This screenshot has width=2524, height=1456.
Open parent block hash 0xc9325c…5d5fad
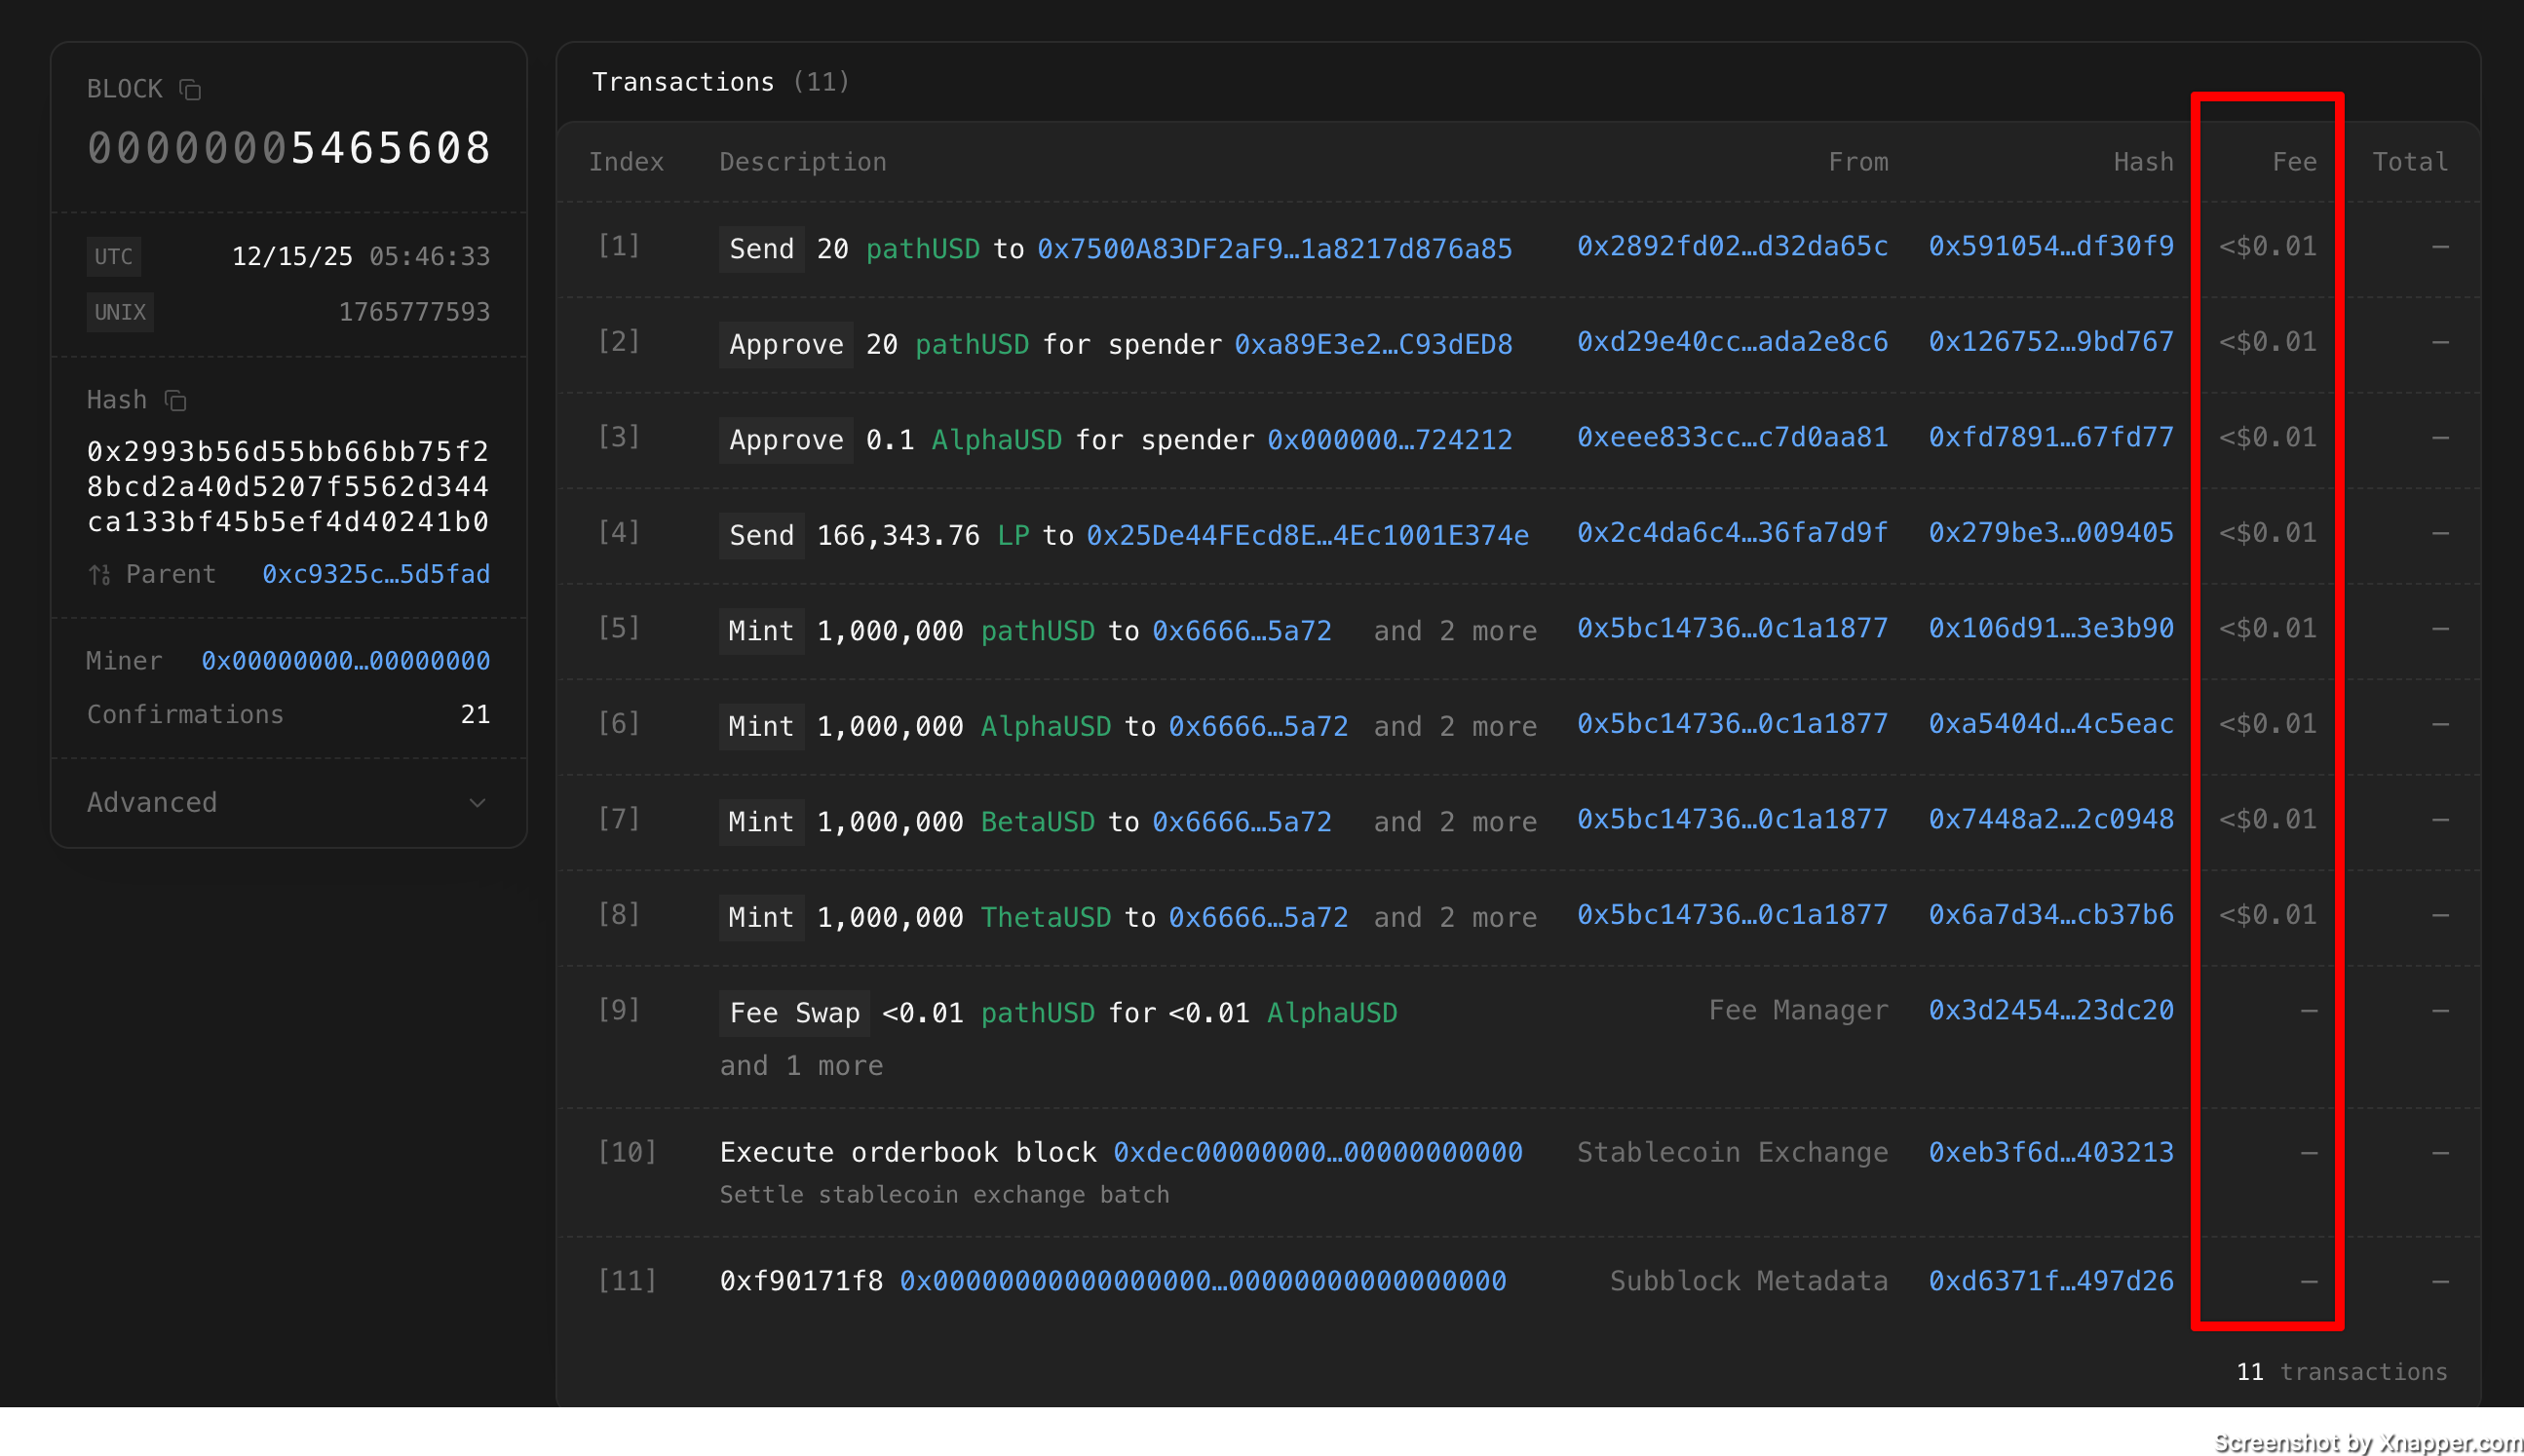(376, 575)
